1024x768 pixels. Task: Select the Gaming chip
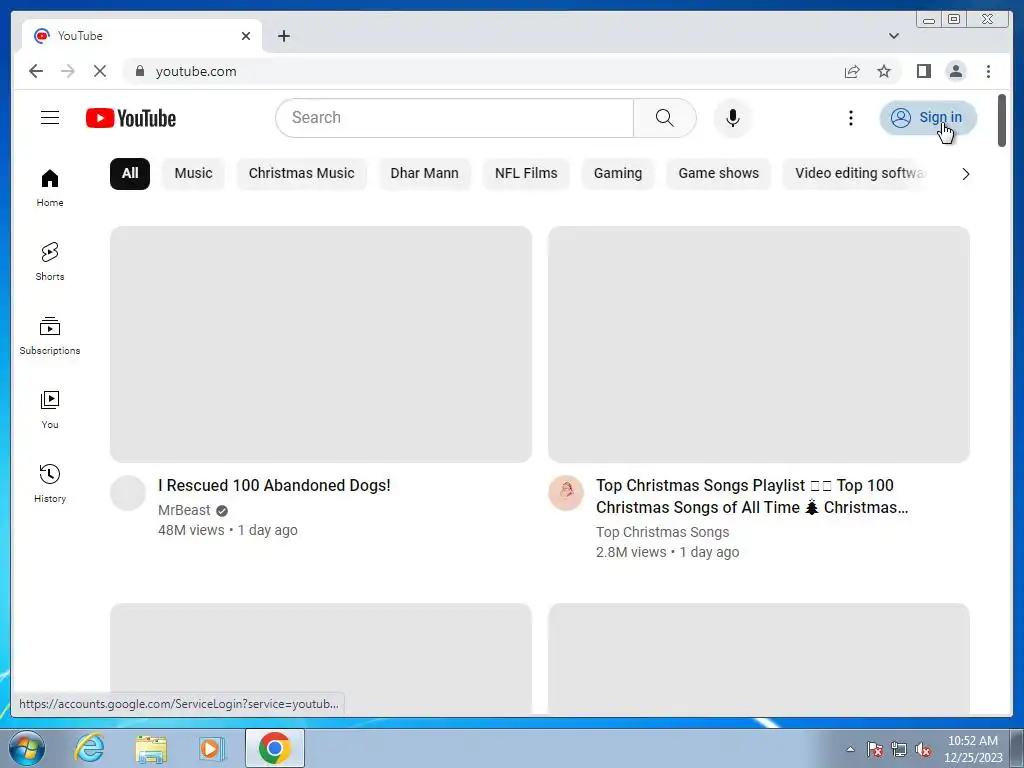pyautogui.click(x=618, y=174)
